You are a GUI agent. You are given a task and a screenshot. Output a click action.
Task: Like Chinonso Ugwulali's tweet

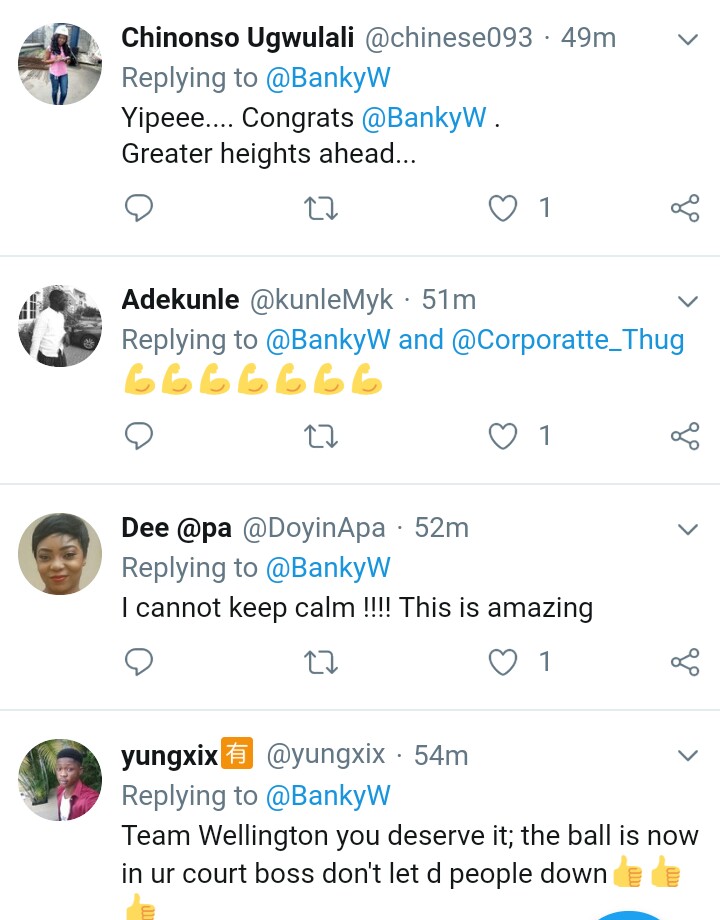[503, 208]
